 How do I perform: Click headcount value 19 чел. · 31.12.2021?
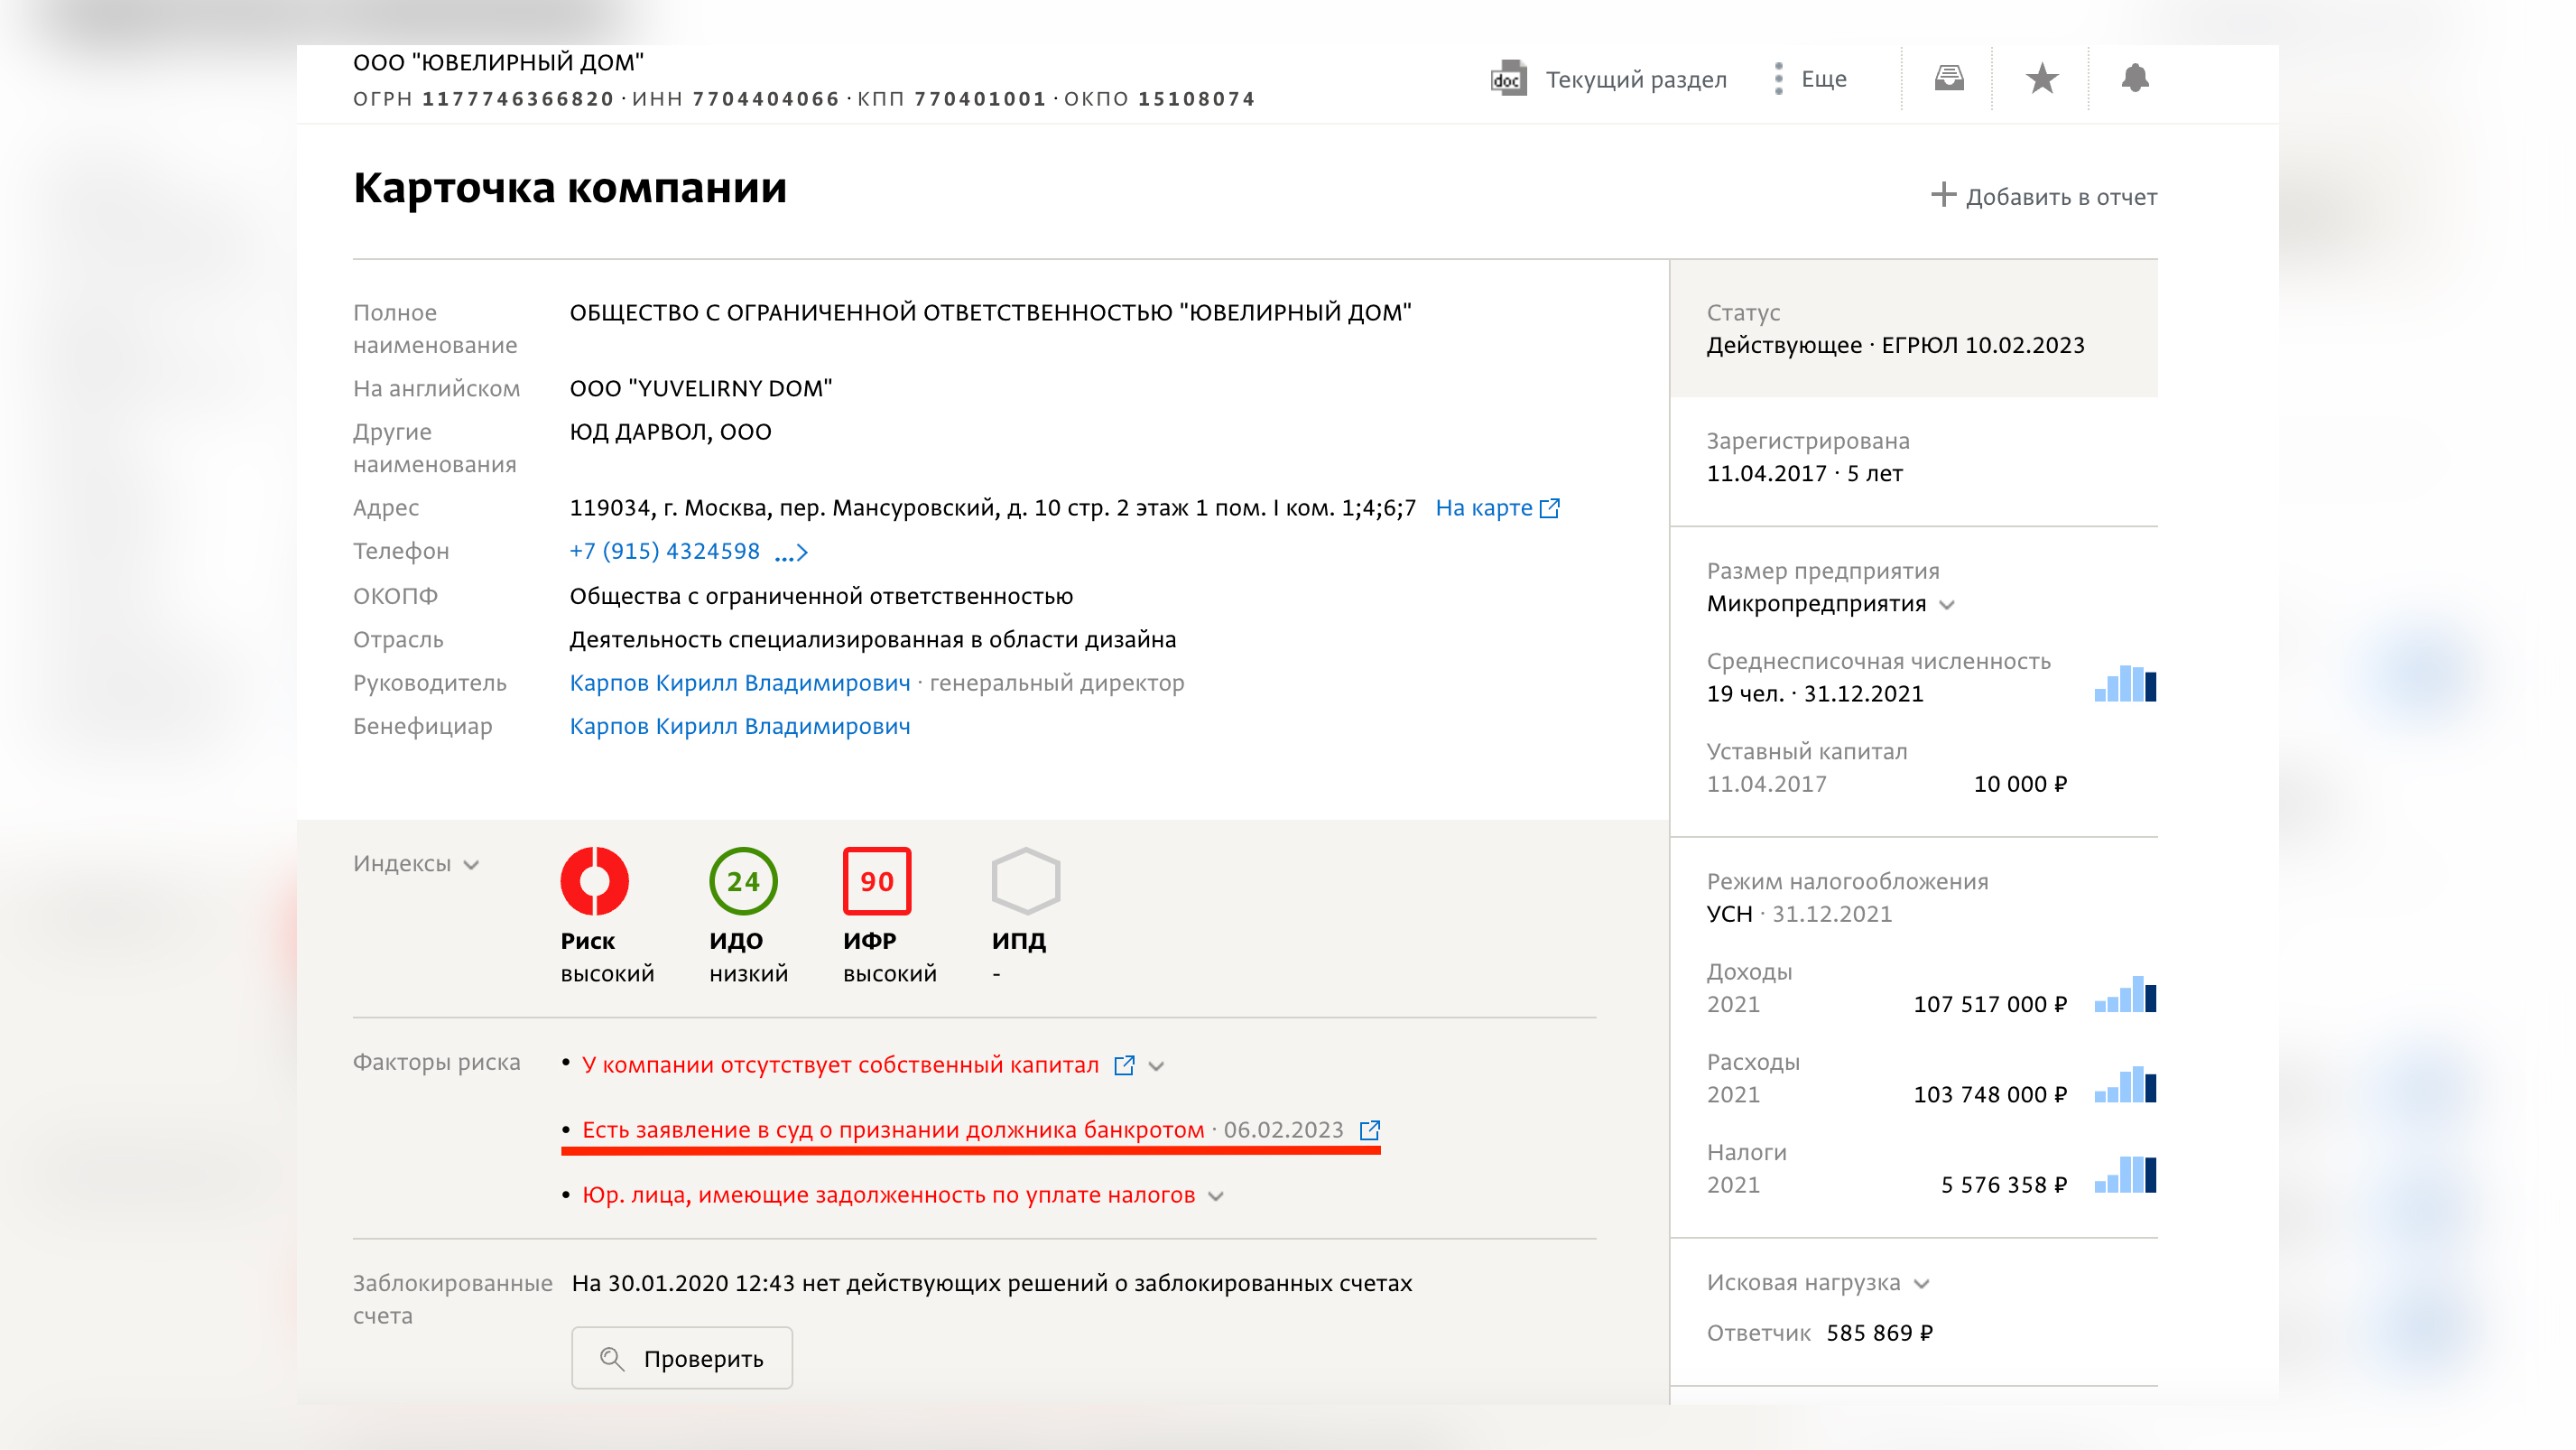pos(1814,694)
